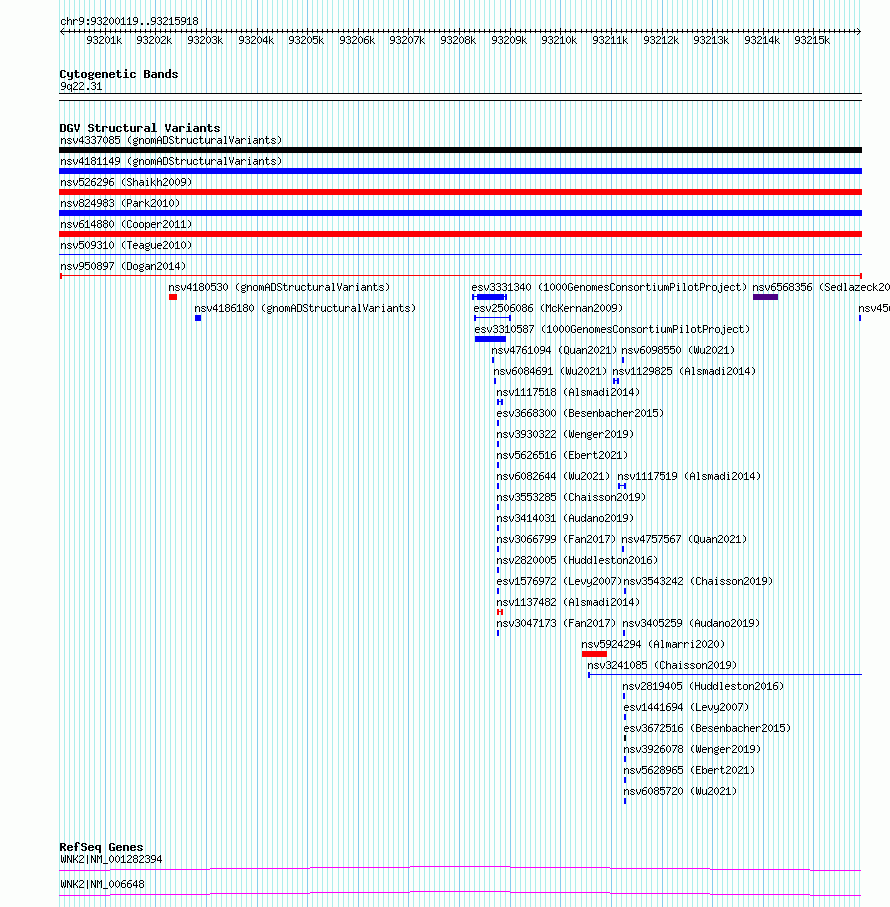Open nsv3047173 (Fan2017) variant
Viewport: 890px width, 907px height.
coord(556,623)
